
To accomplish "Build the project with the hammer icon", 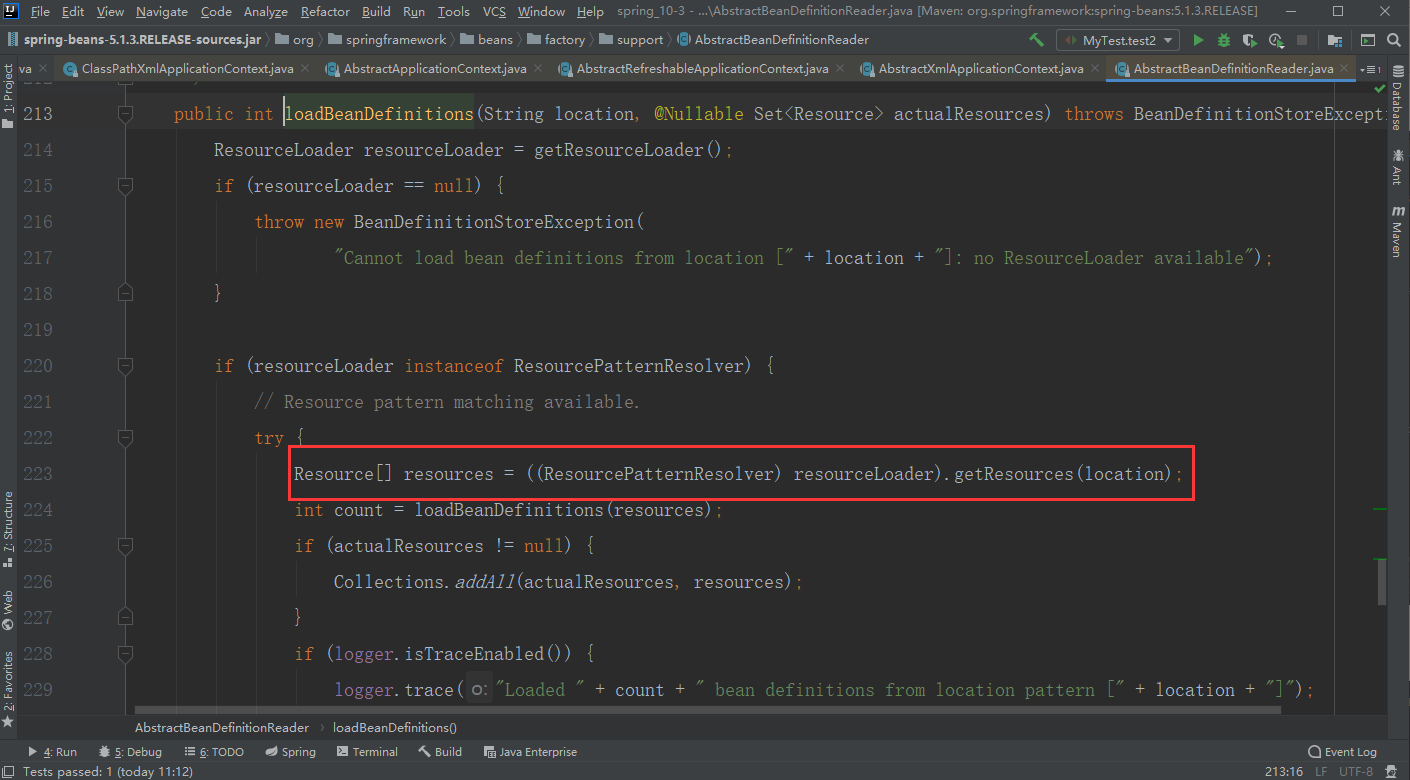I will (1036, 40).
